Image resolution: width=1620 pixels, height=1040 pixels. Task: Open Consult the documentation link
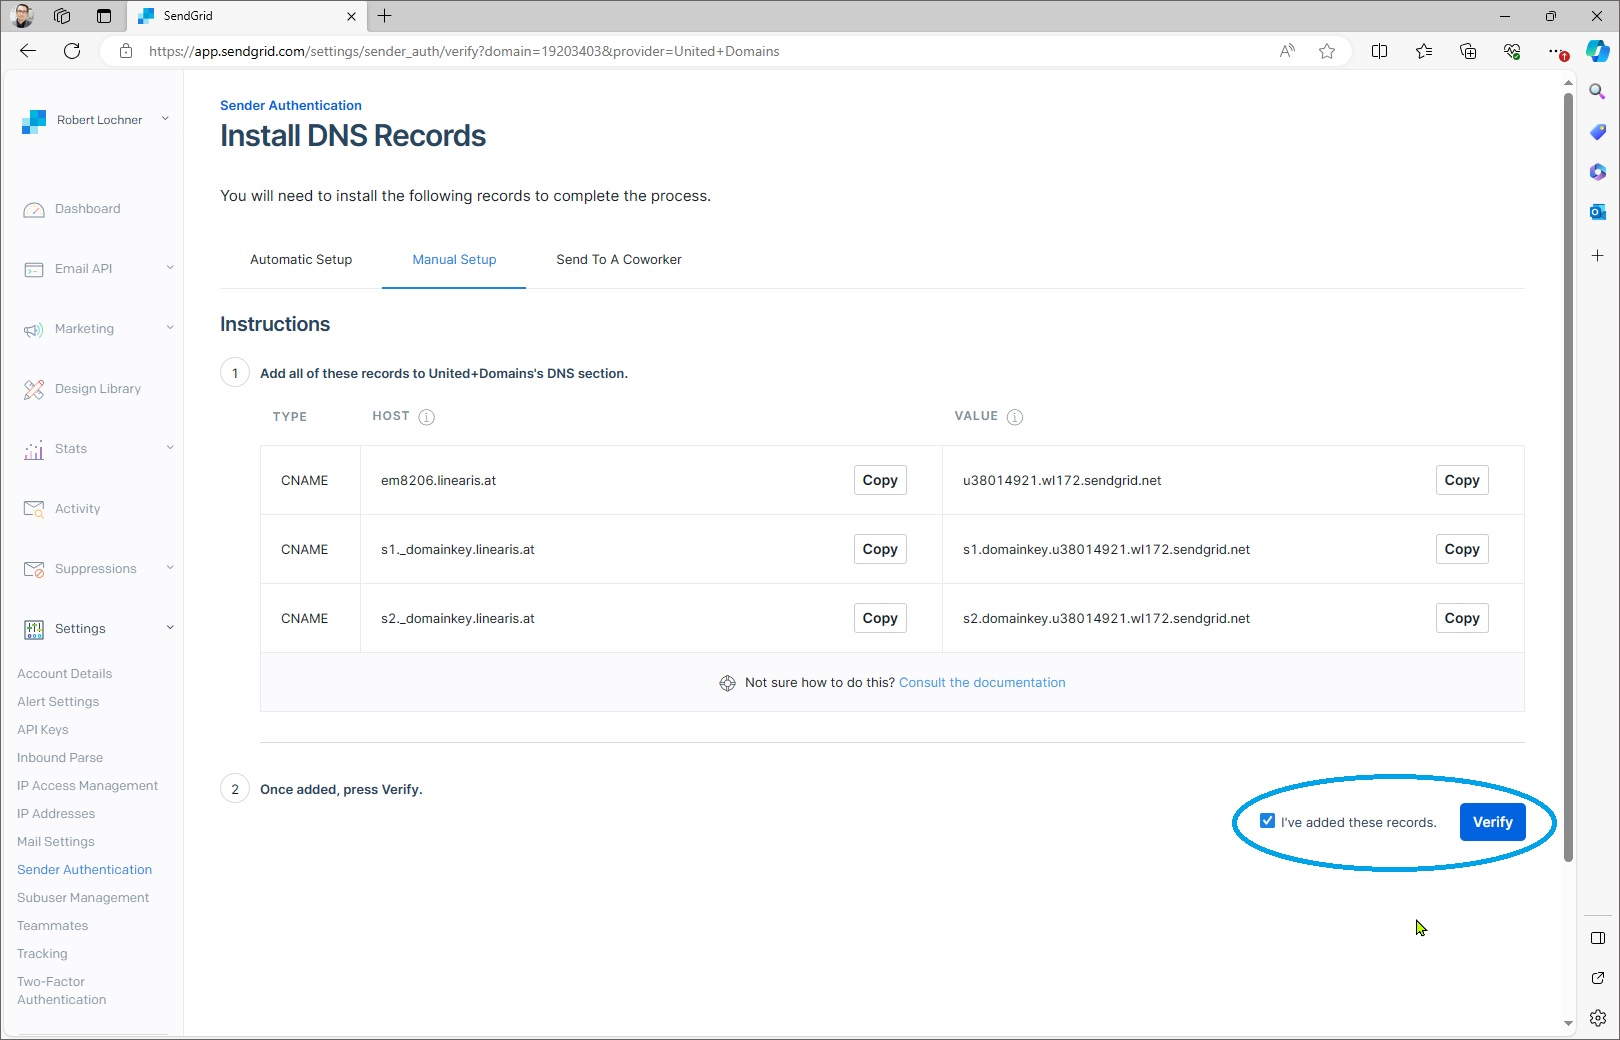[982, 683]
